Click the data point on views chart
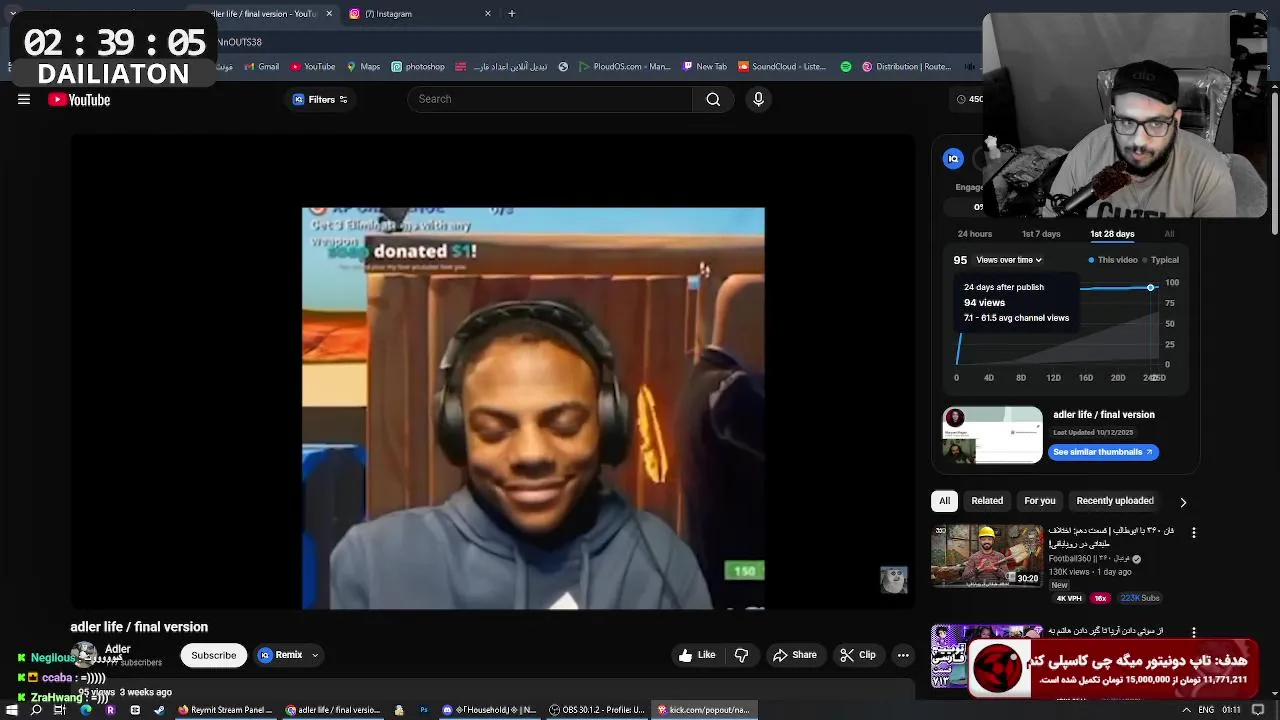 point(1151,288)
